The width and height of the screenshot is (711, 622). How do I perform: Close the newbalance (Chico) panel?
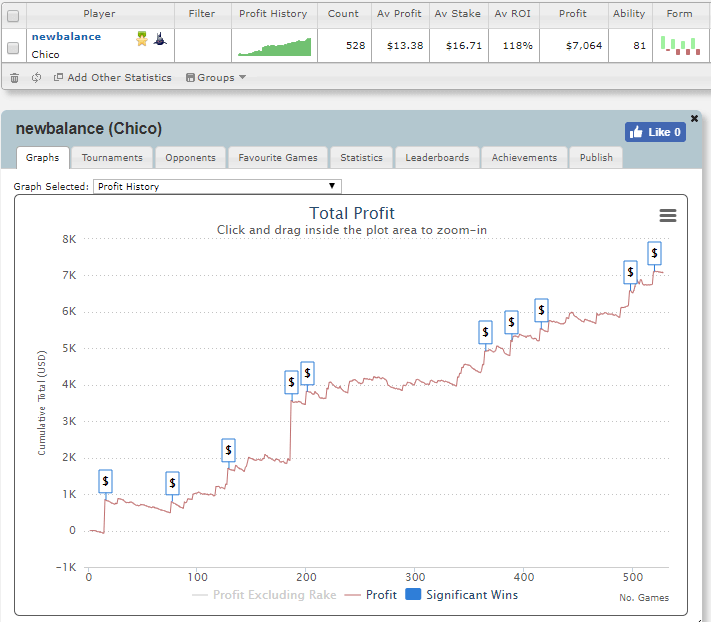694,118
